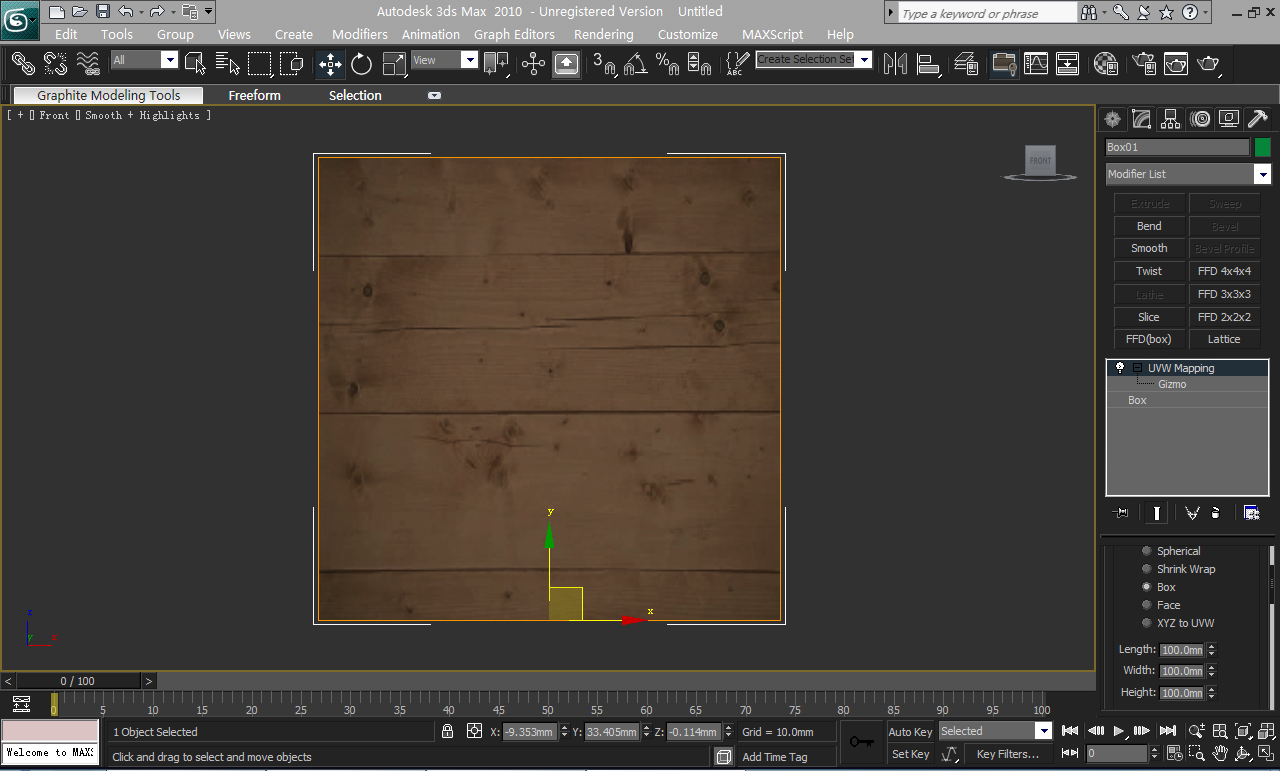This screenshot has width=1280, height=771.
Task: Click the Zoom Extents viewport control
Action: pos(1243,732)
